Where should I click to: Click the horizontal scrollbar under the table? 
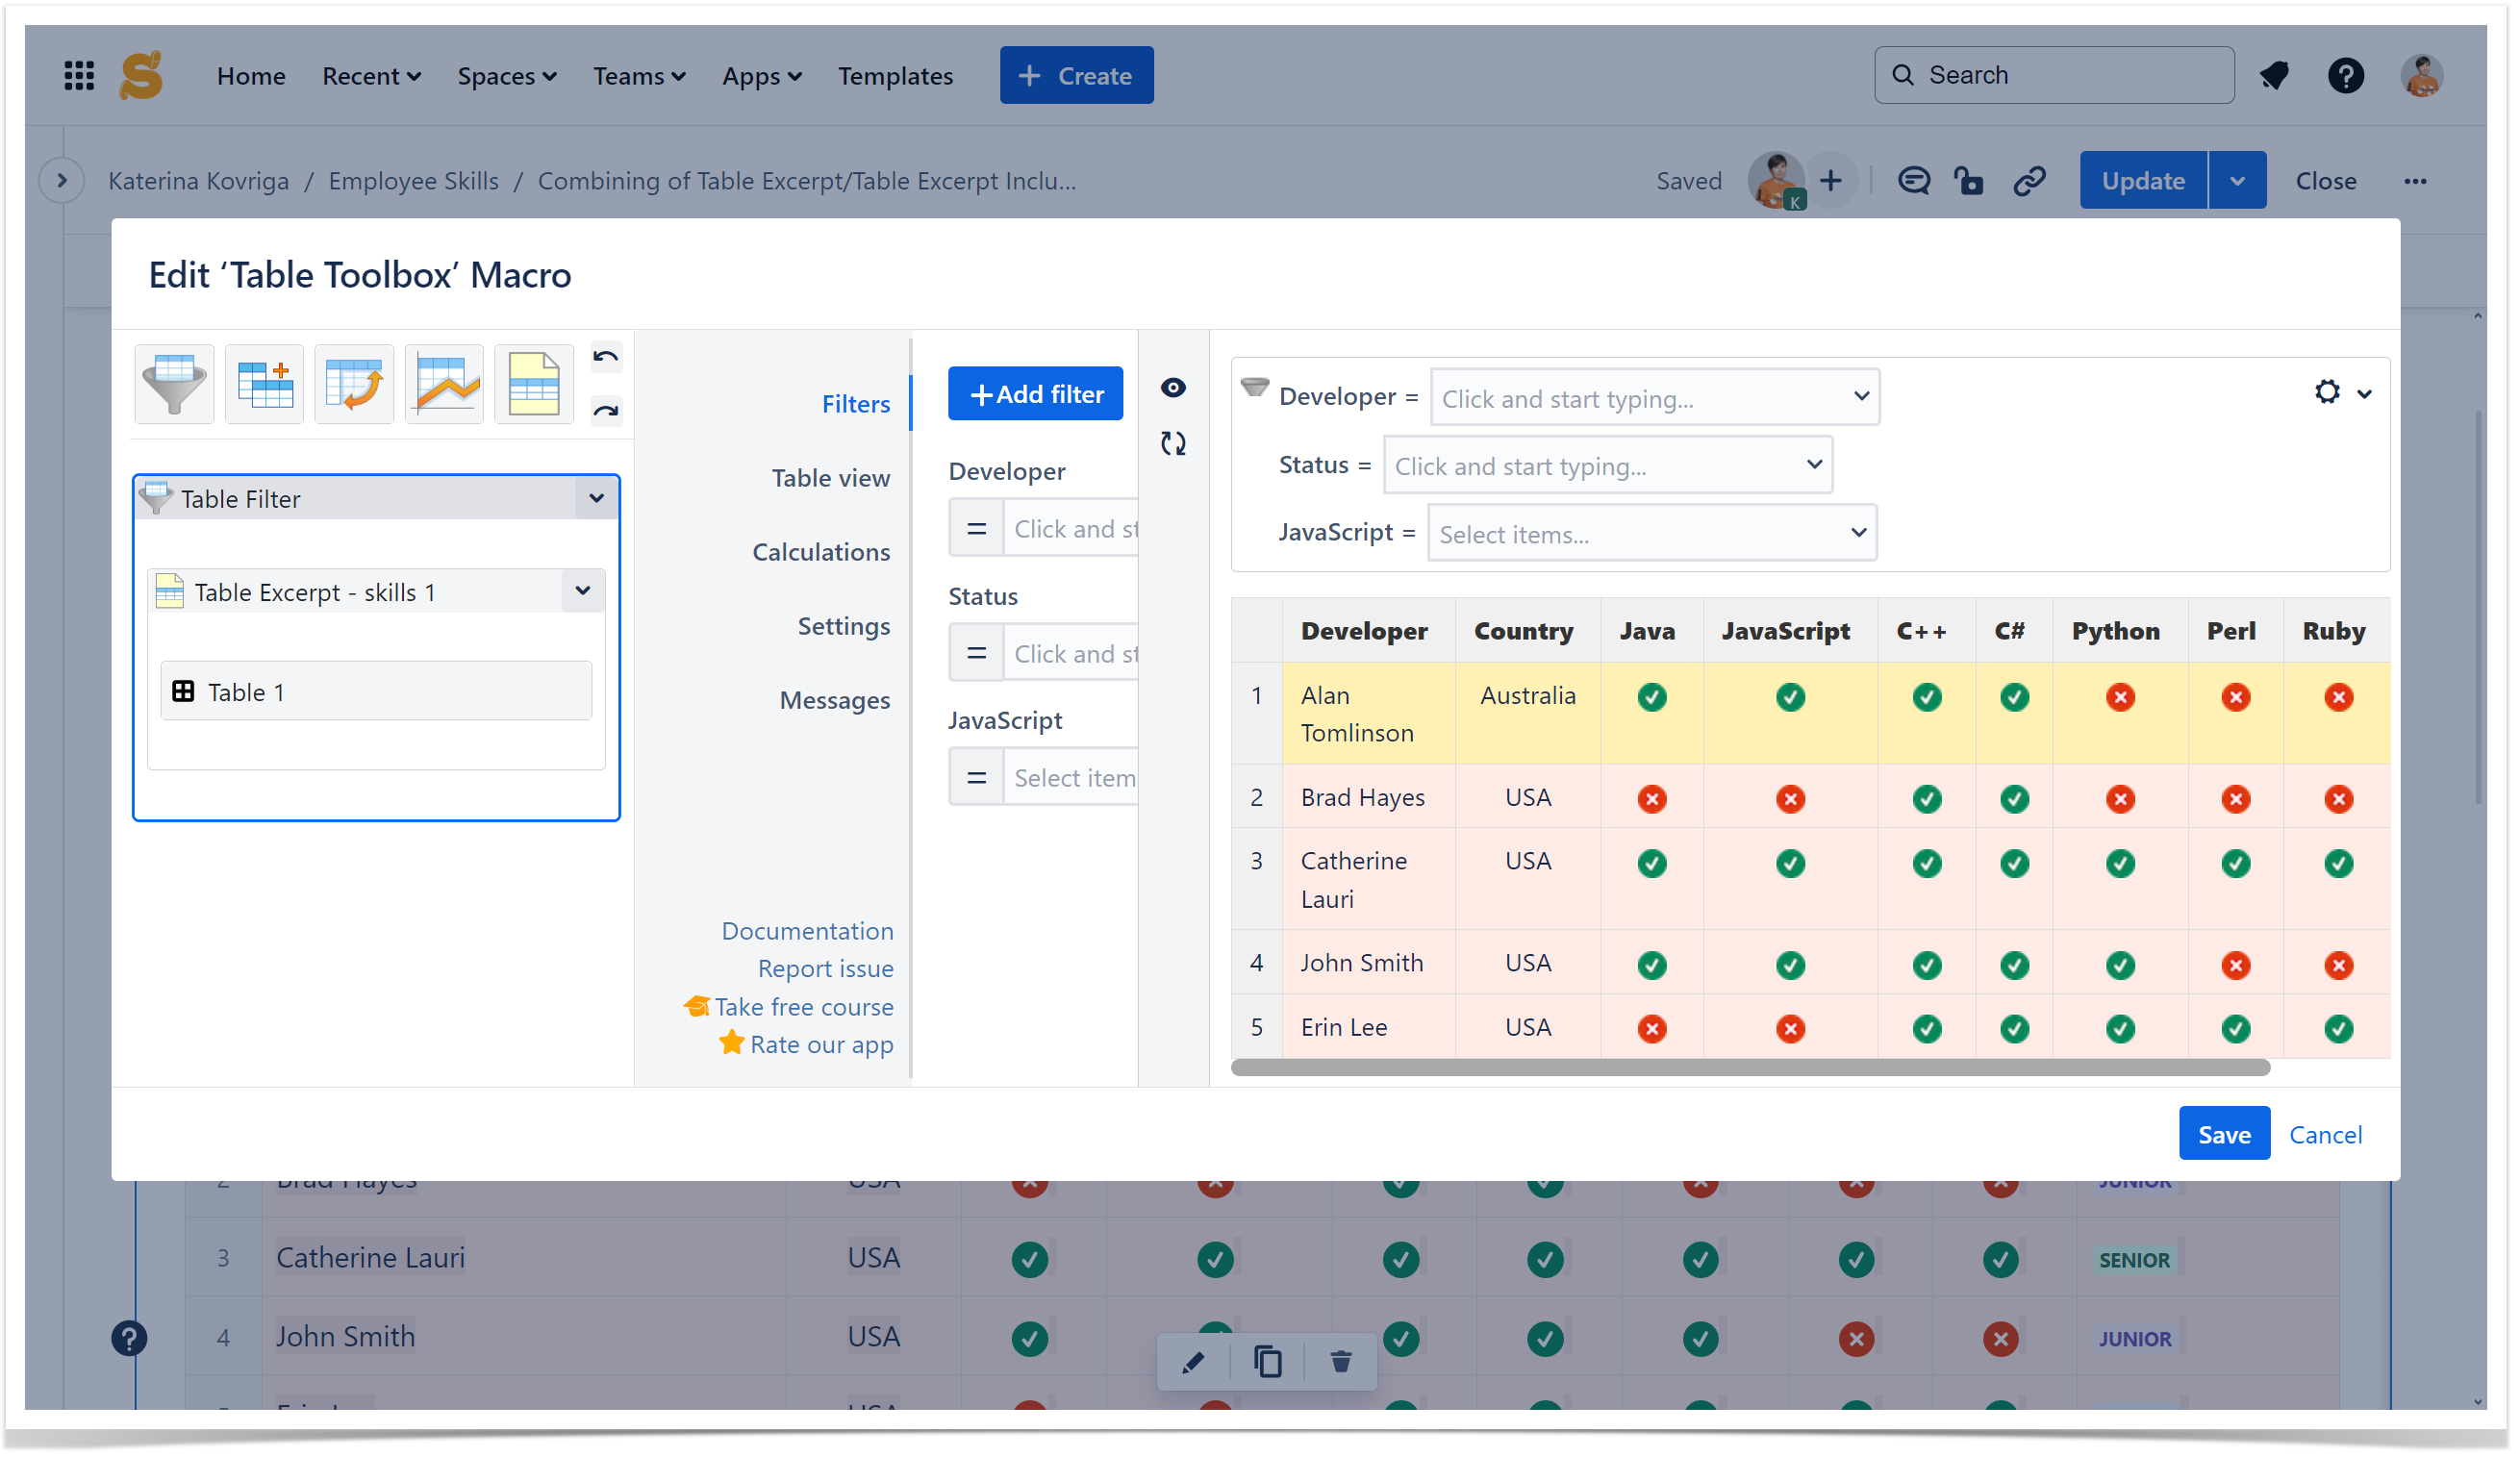pyautogui.click(x=1750, y=1068)
